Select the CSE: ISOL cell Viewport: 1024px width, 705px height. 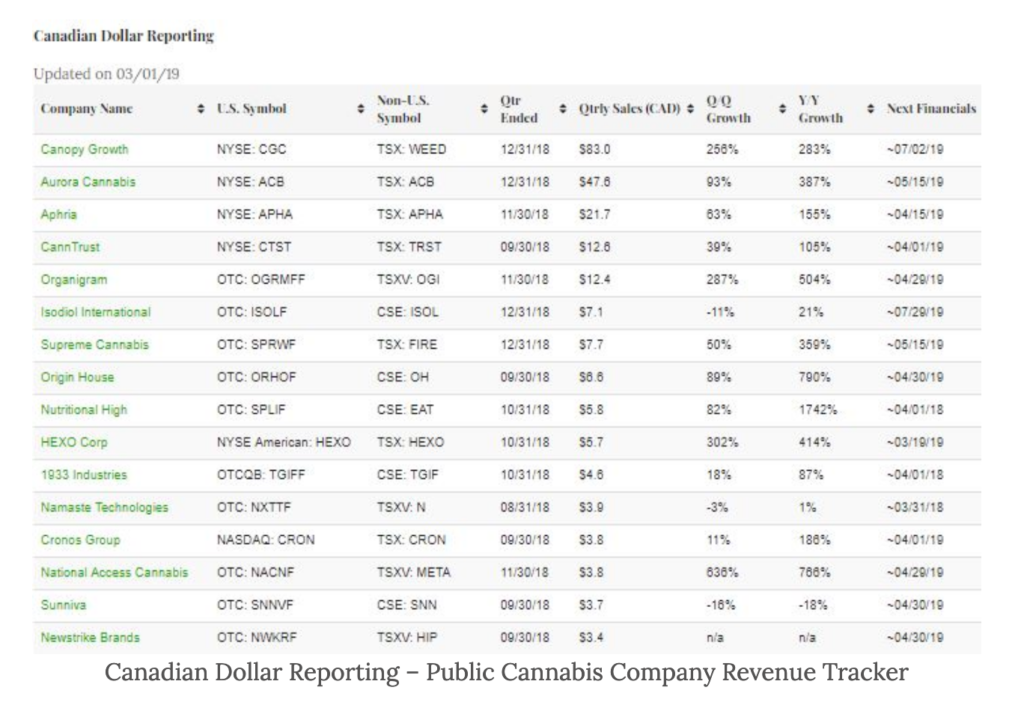click(408, 312)
